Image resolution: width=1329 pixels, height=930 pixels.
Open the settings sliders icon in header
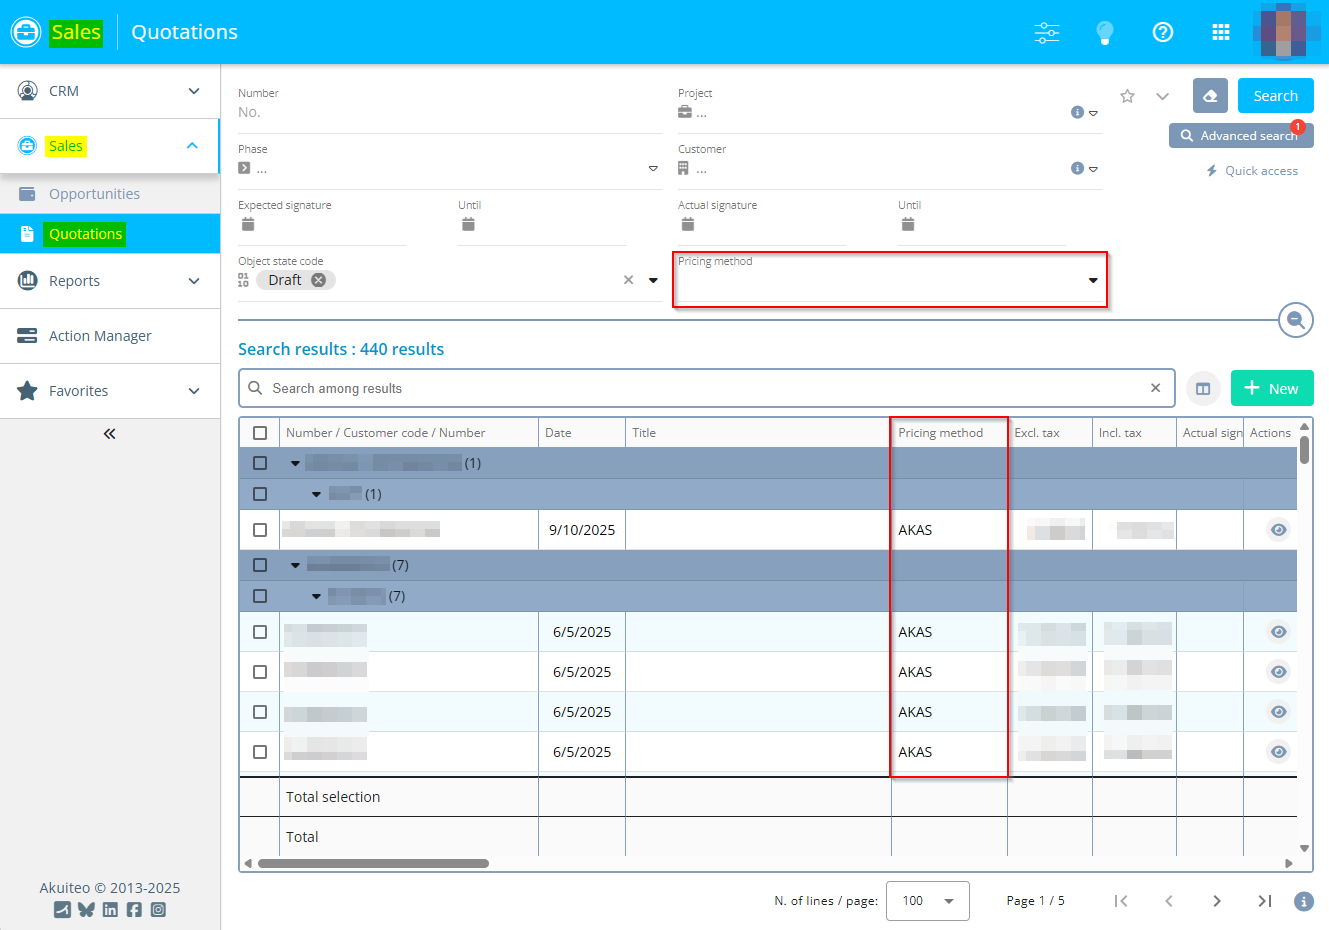1046,33
